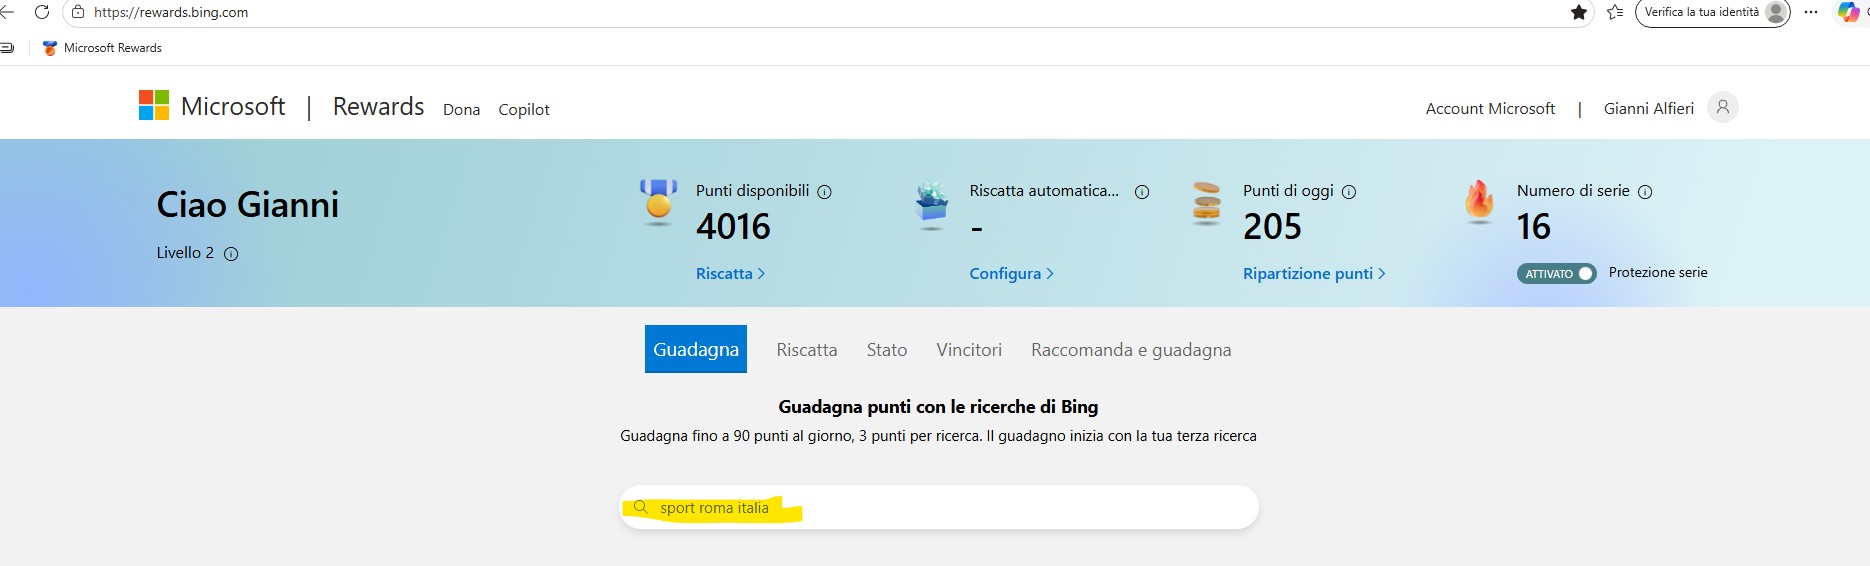
Task: Reload the page with the refresh icon
Action: click(x=41, y=12)
